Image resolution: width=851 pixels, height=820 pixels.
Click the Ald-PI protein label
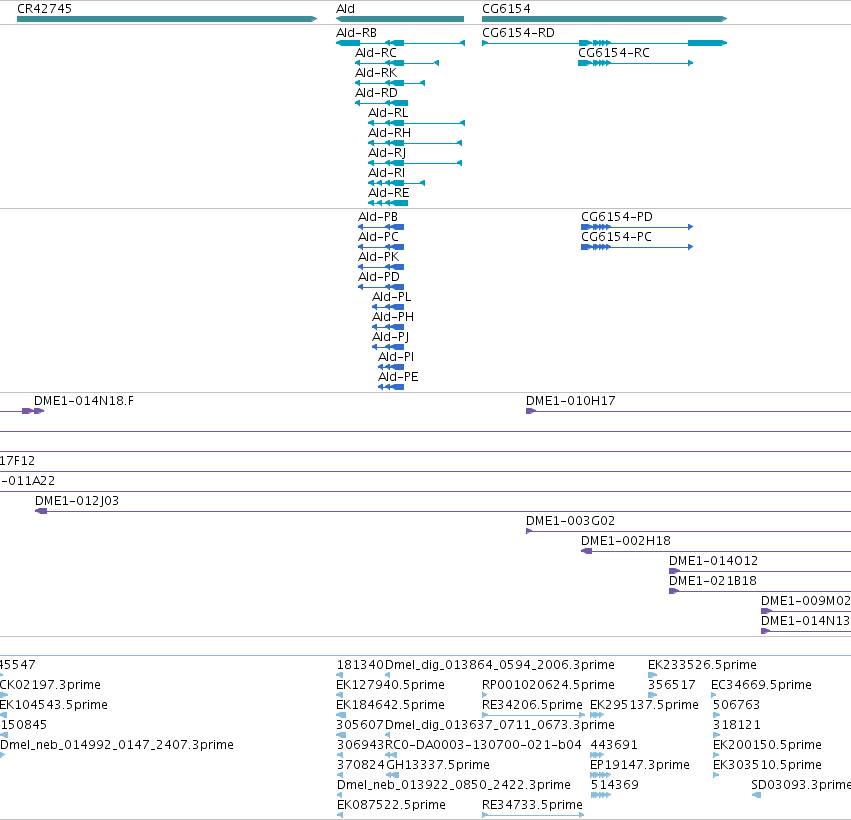[x=396, y=358]
